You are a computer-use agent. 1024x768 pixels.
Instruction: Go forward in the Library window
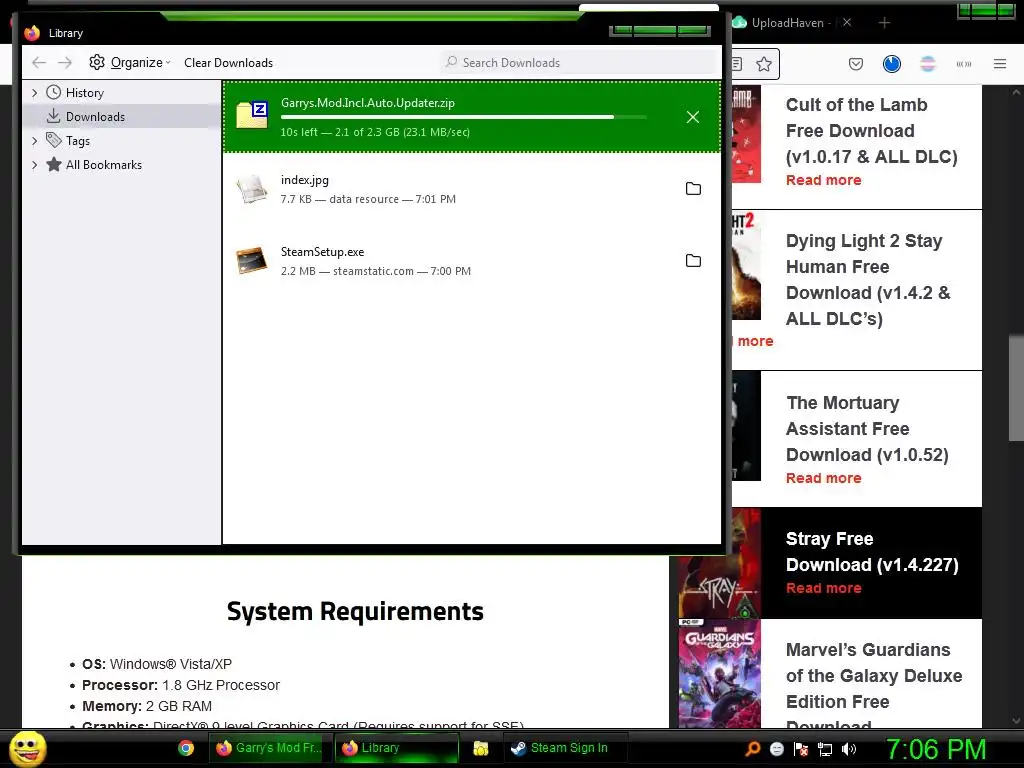click(65, 63)
